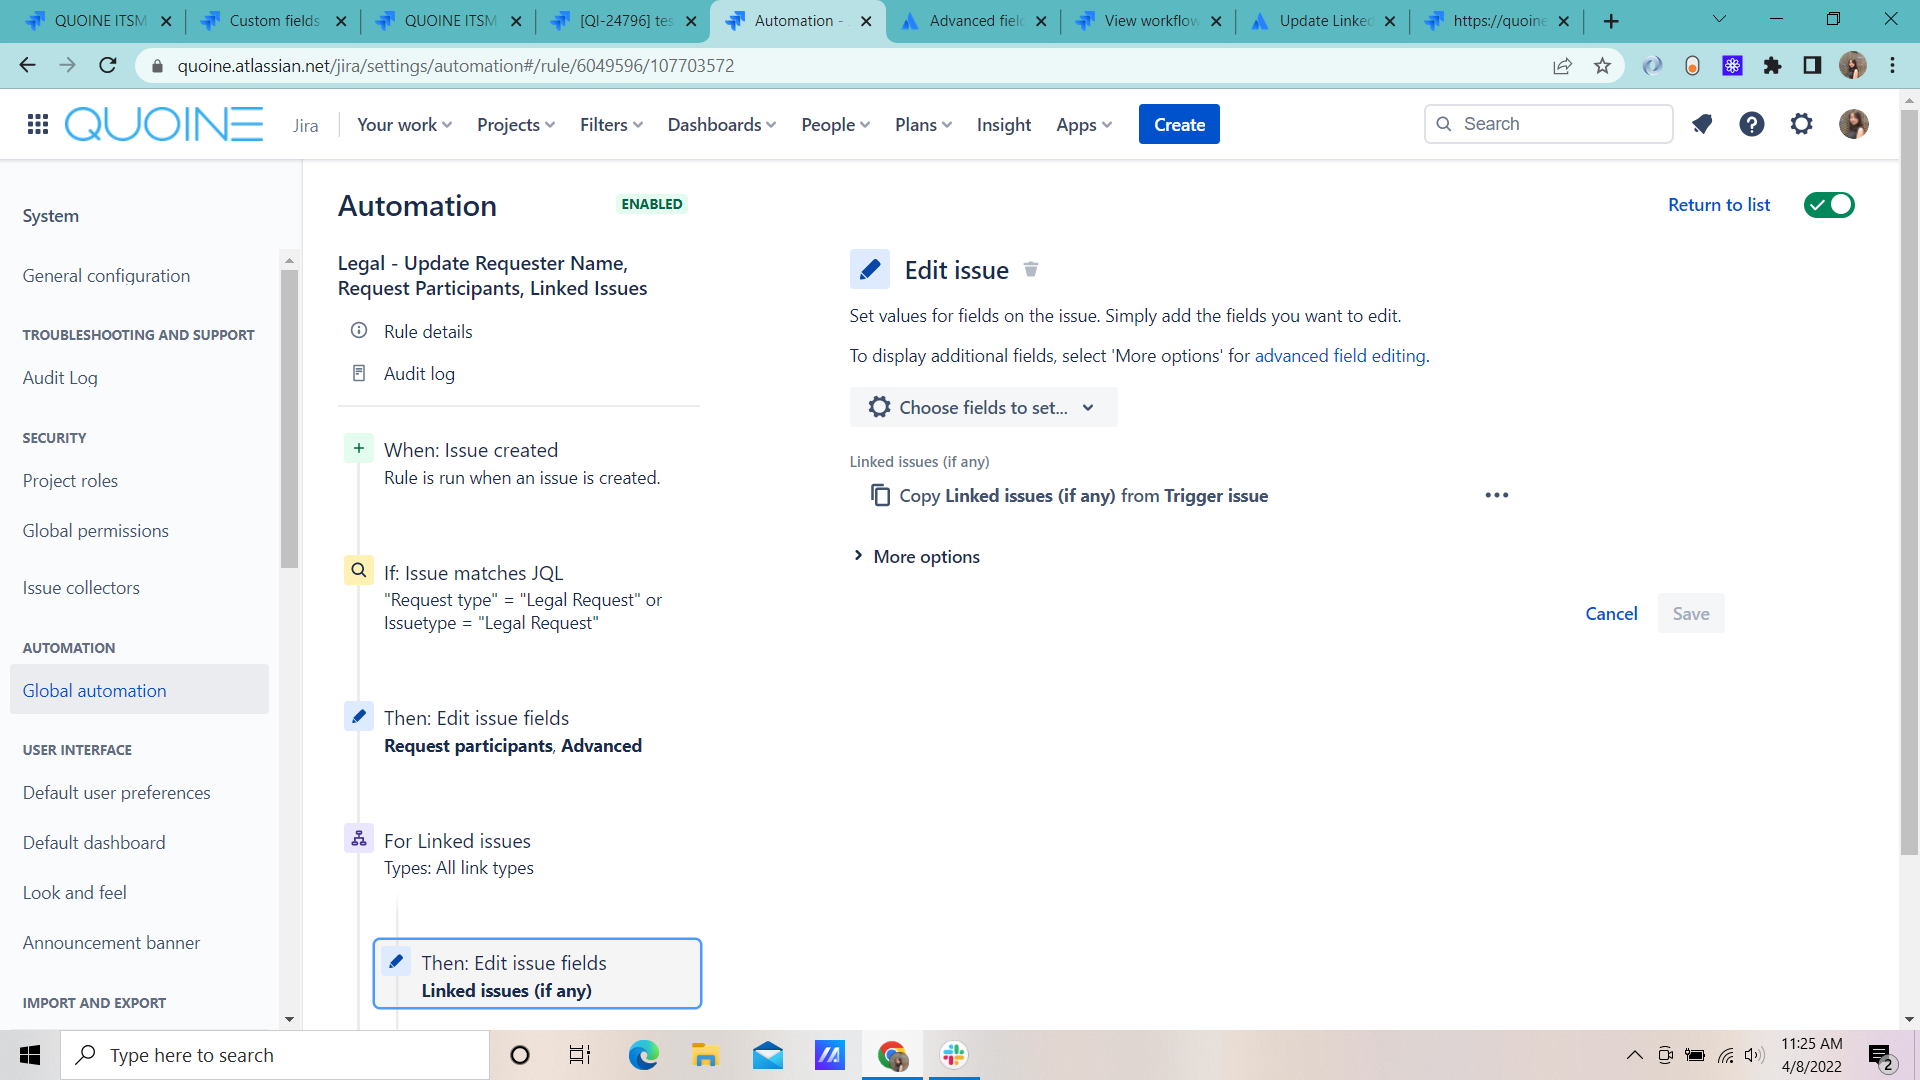Click the three-dots menu for Linked issues
Viewport: 1920px width, 1080px height.
pyautogui.click(x=1496, y=496)
